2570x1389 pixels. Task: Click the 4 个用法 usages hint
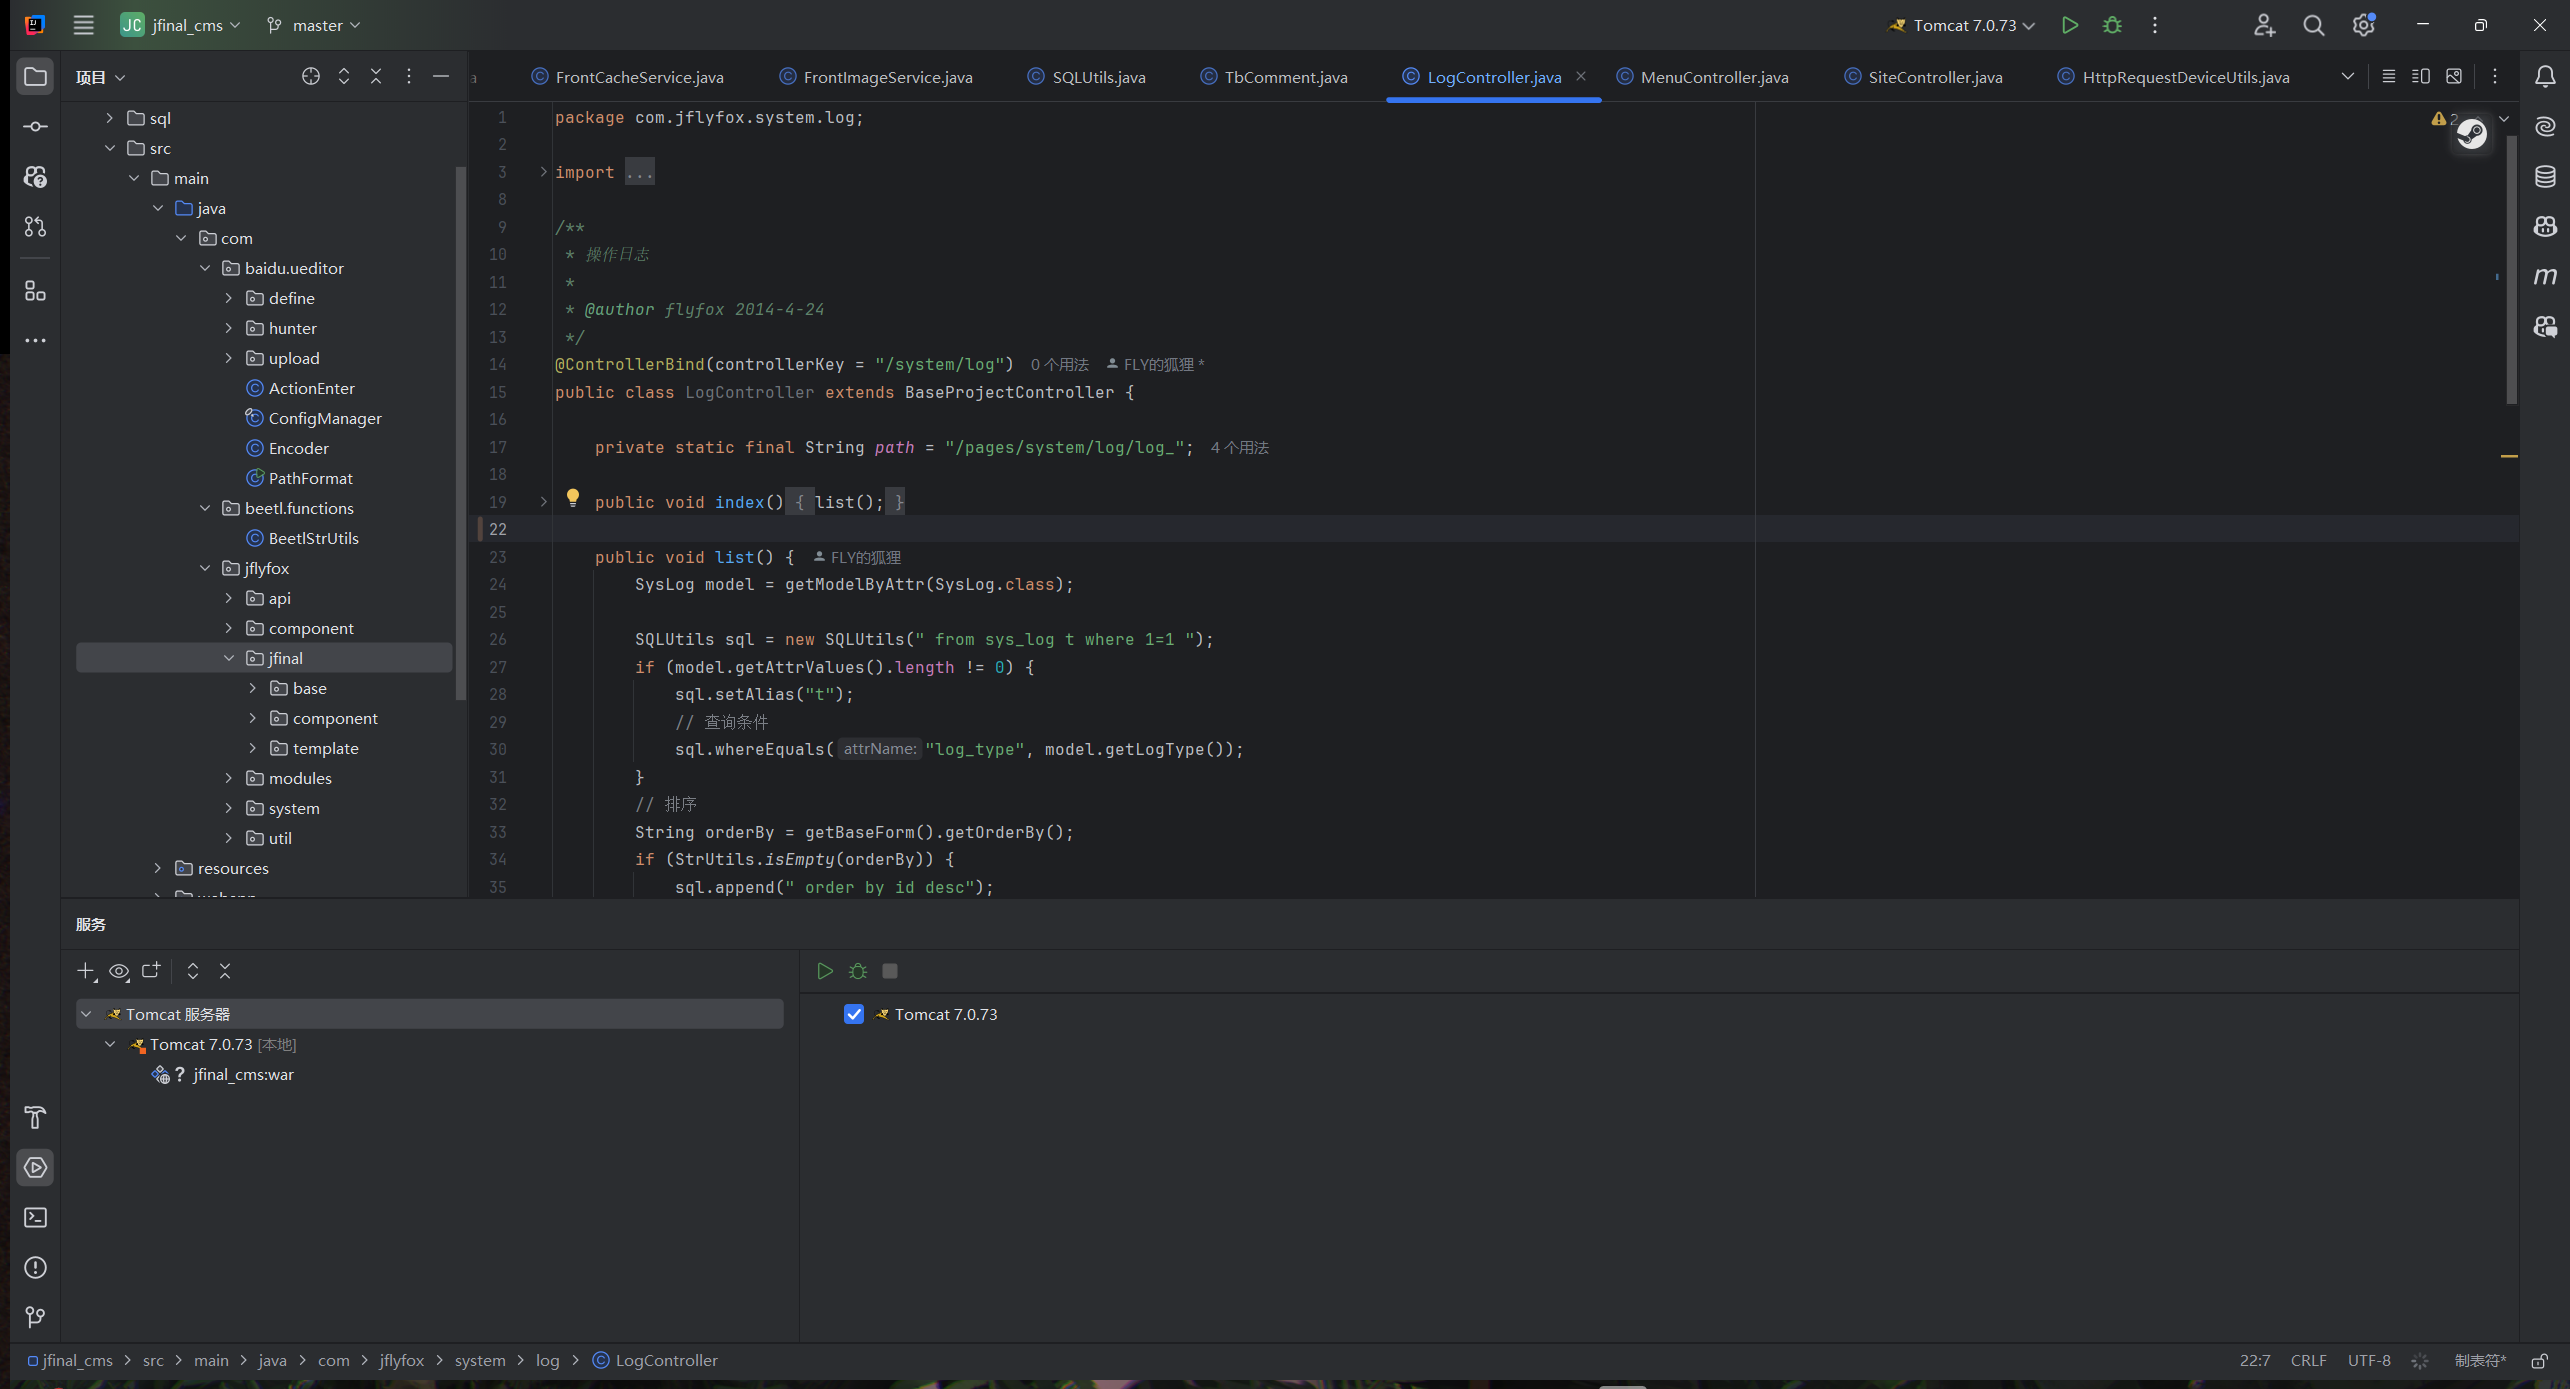coord(1239,448)
